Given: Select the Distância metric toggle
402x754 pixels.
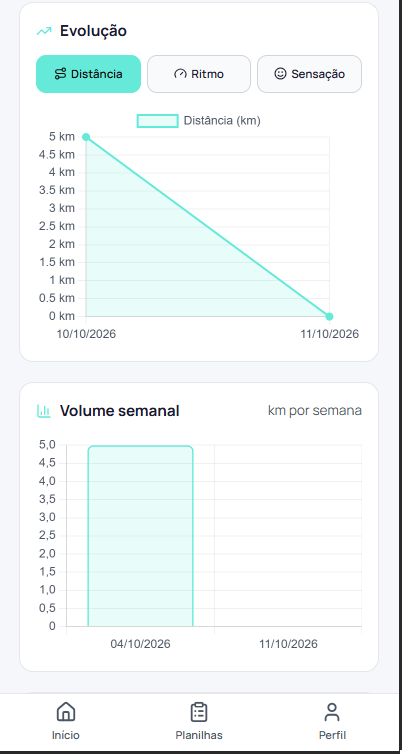Looking at the screenshot, I should point(88,74).
